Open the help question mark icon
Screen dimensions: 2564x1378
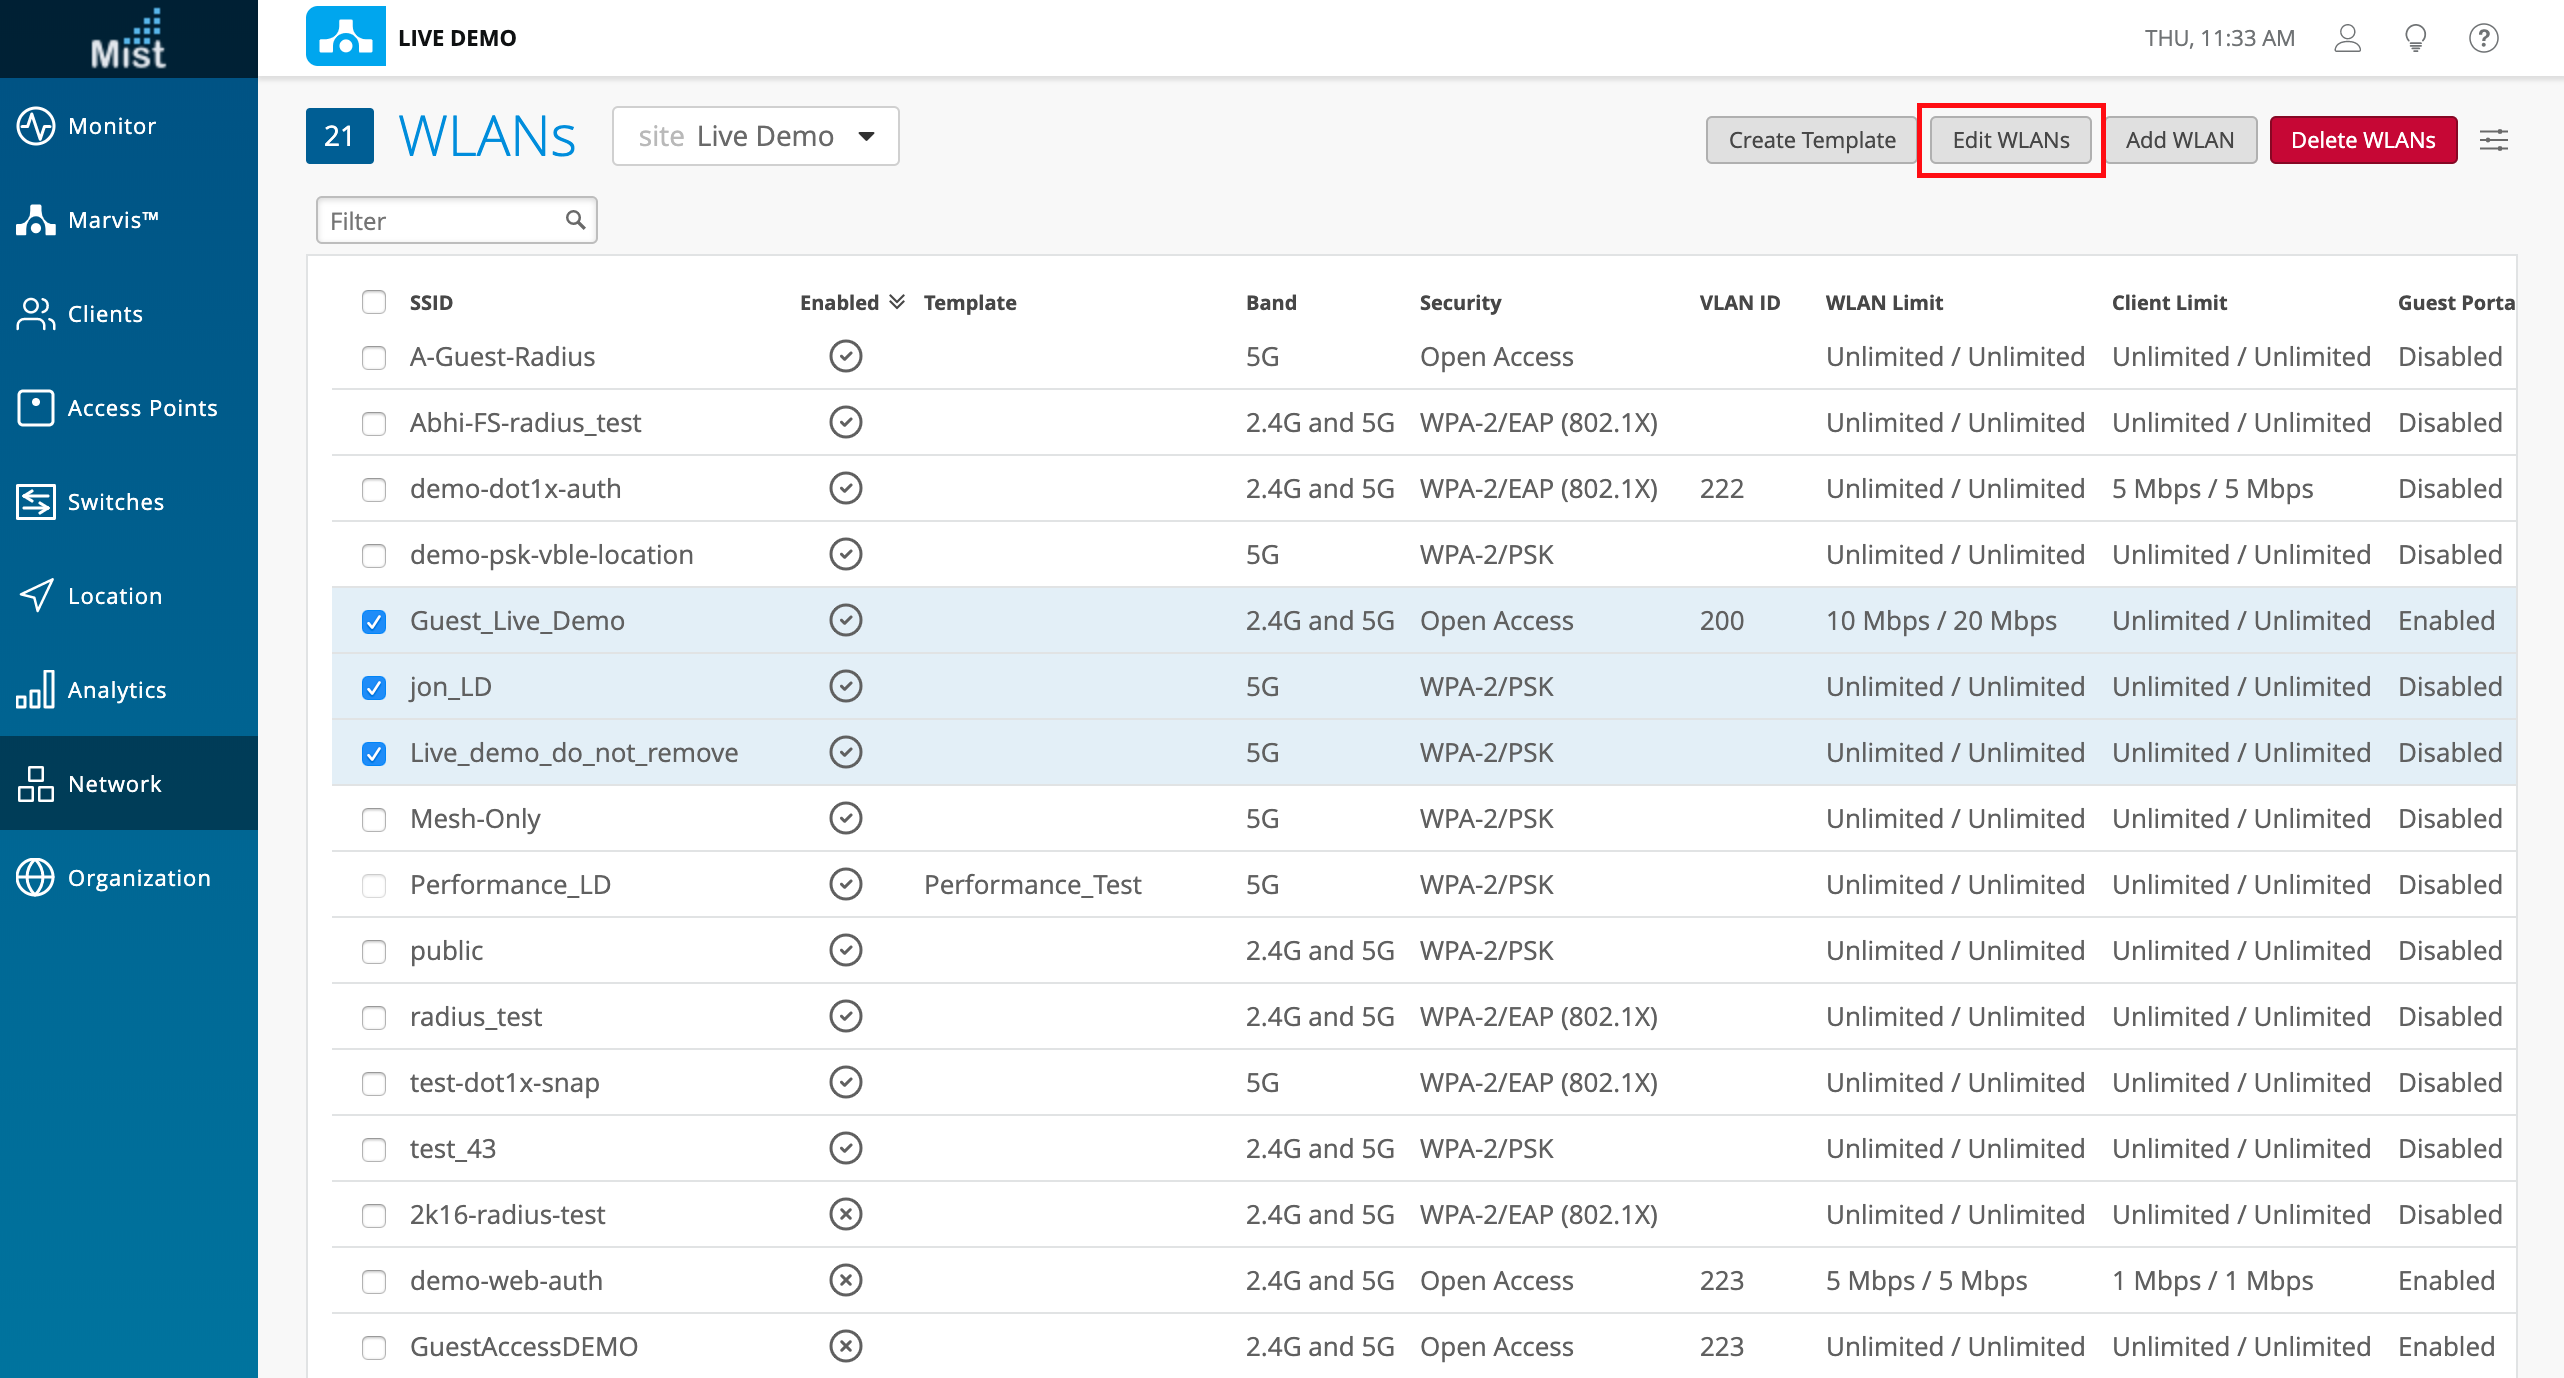tap(2483, 38)
